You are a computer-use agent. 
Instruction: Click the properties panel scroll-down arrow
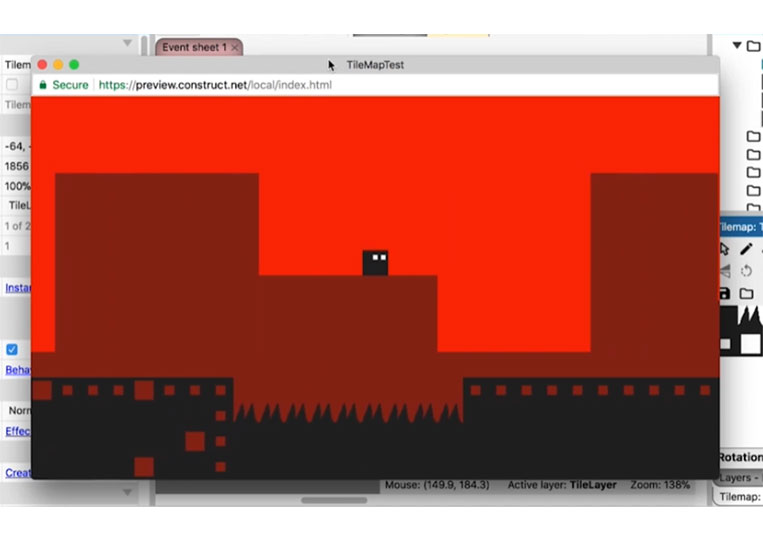click(127, 492)
